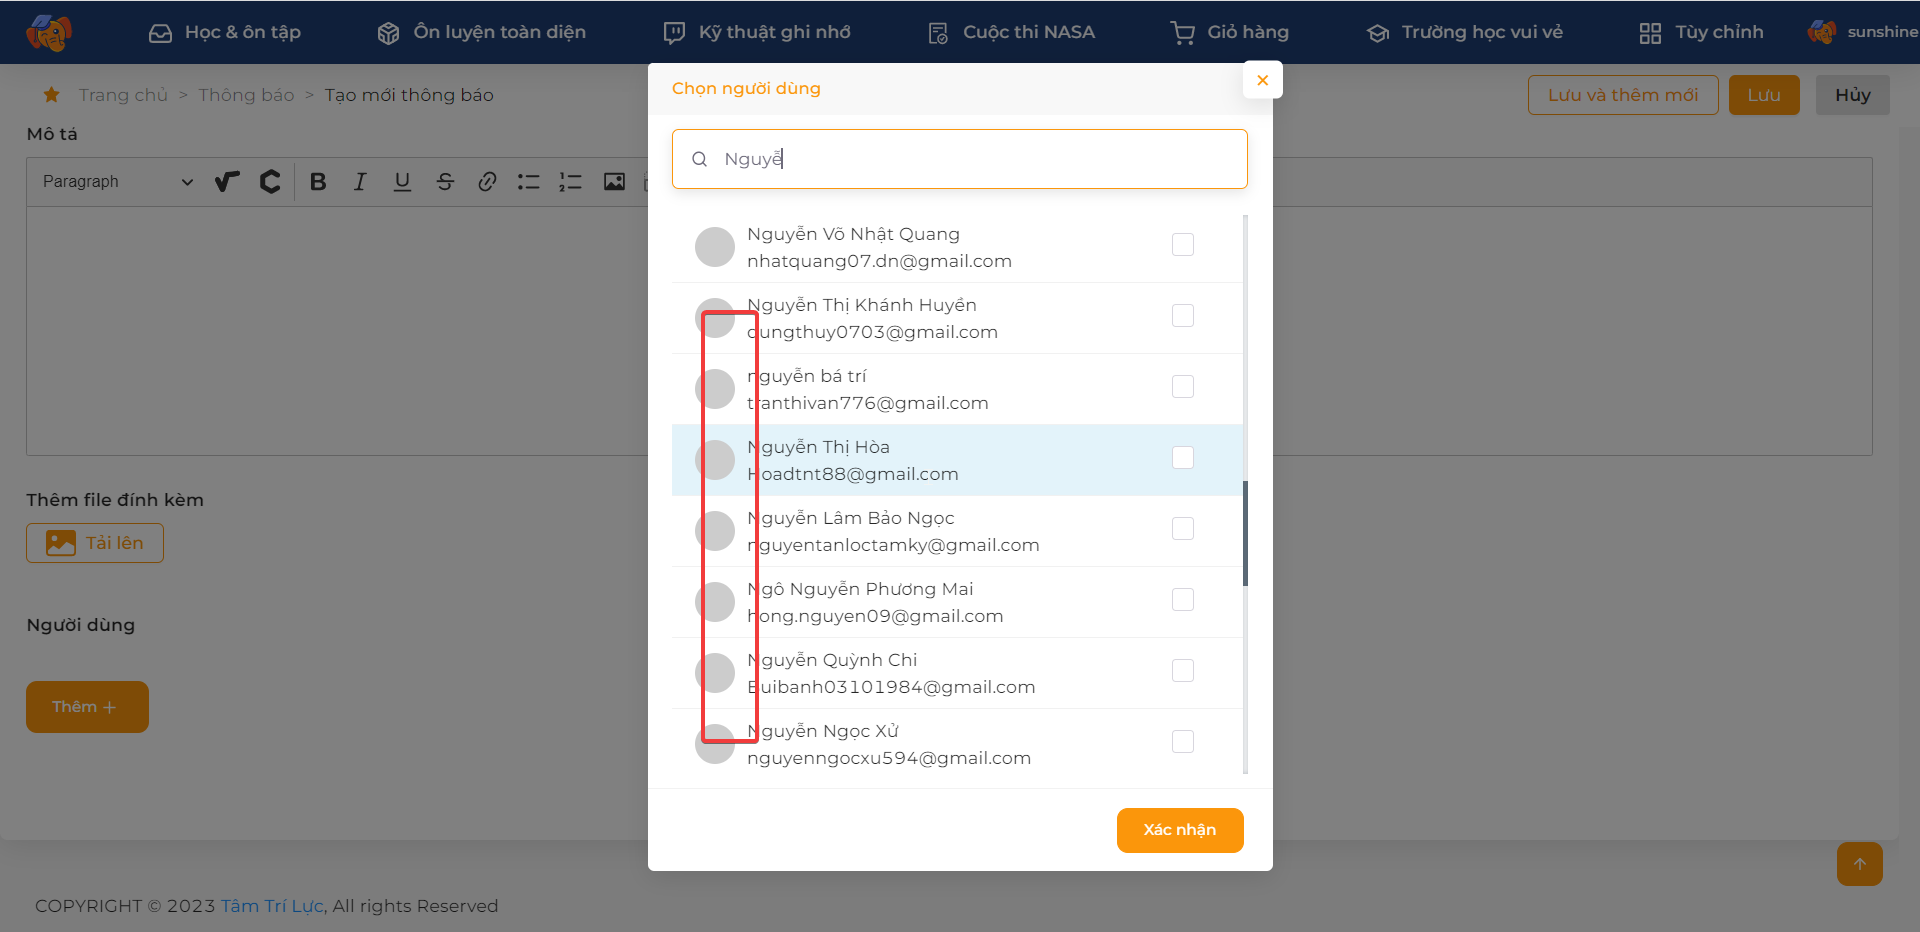The image size is (1920, 932).
Task: Open the Paragraph style dropdown
Action: [117, 182]
